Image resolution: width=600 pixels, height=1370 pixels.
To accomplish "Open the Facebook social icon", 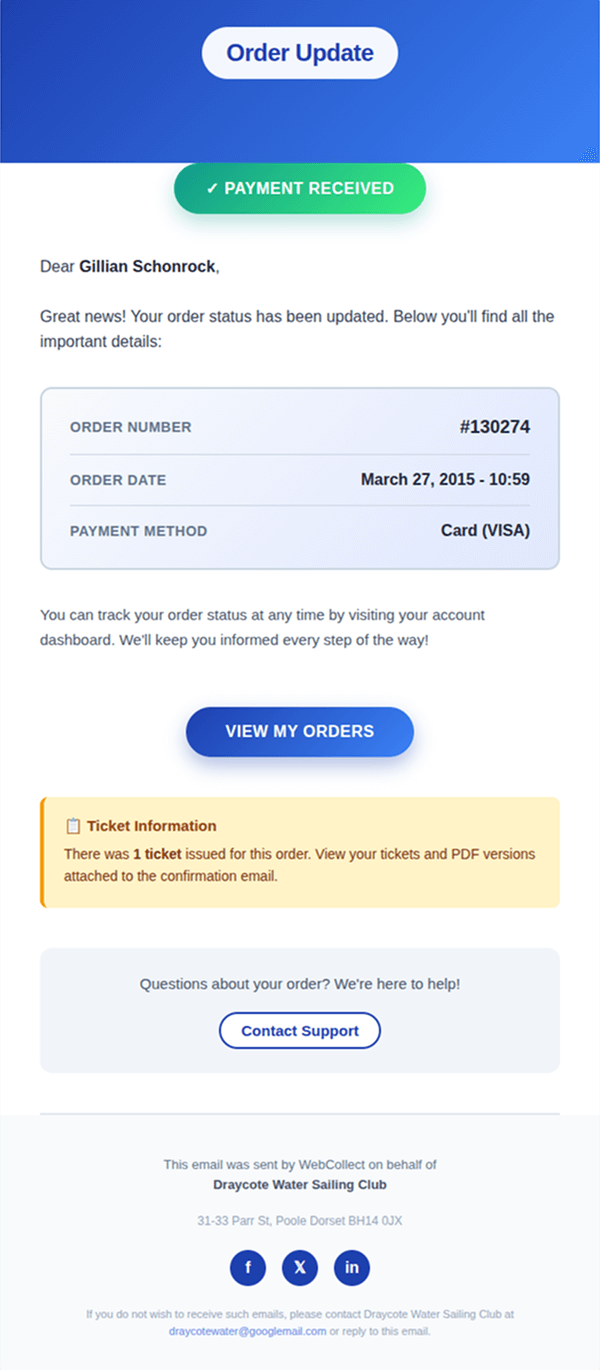I will (248, 1268).
